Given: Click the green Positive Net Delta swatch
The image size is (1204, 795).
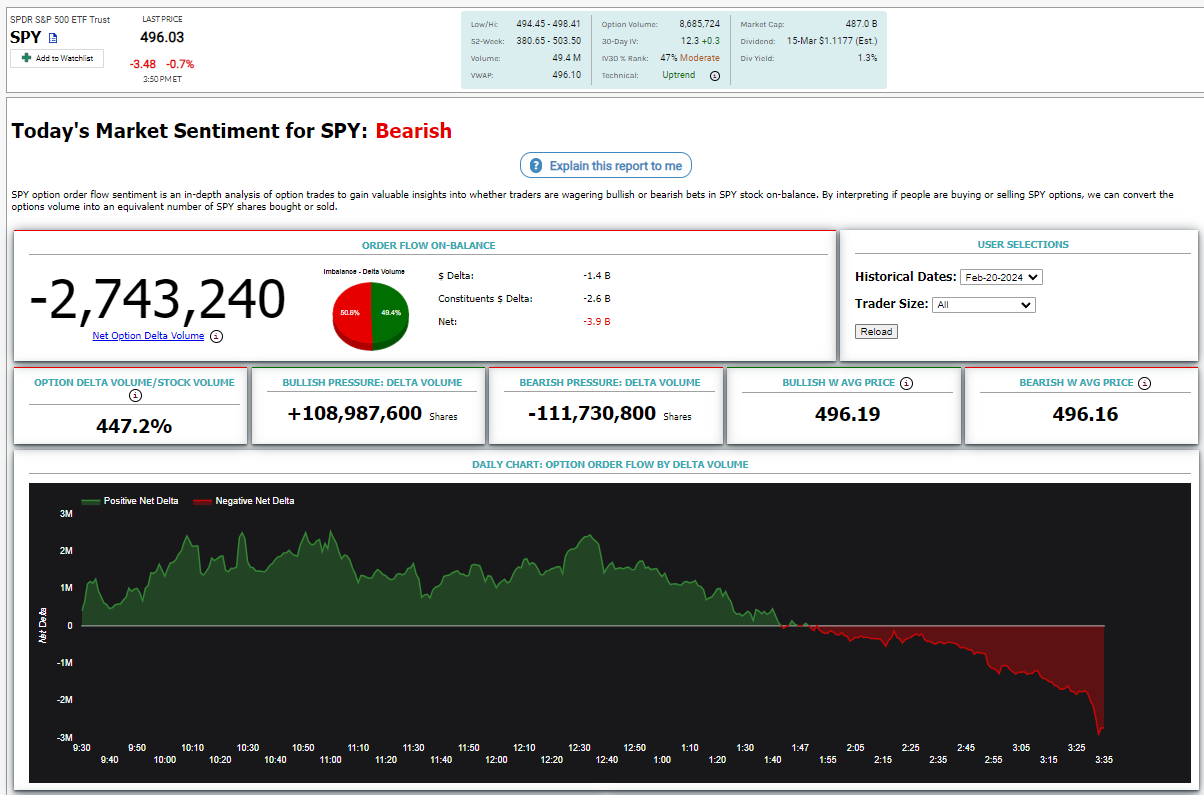Looking at the screenshot, I should tap(91, 501).
